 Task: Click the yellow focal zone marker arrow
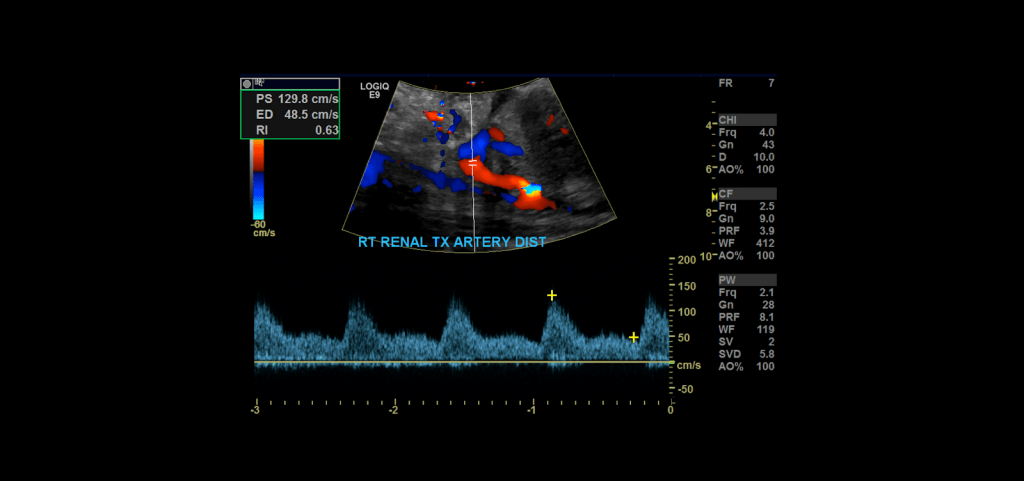[714, 198]
